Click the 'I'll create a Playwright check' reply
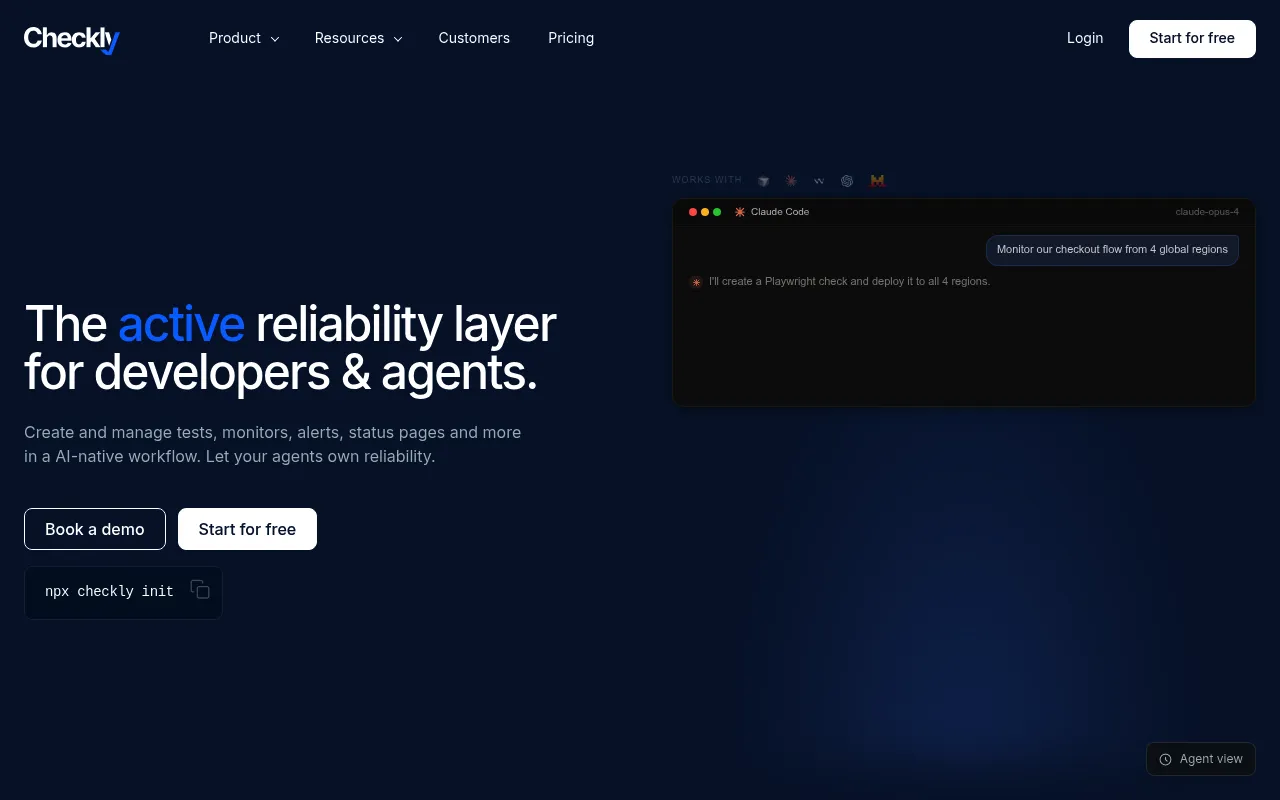This screenshot has width=1280, height=800. tap(849, 281)
